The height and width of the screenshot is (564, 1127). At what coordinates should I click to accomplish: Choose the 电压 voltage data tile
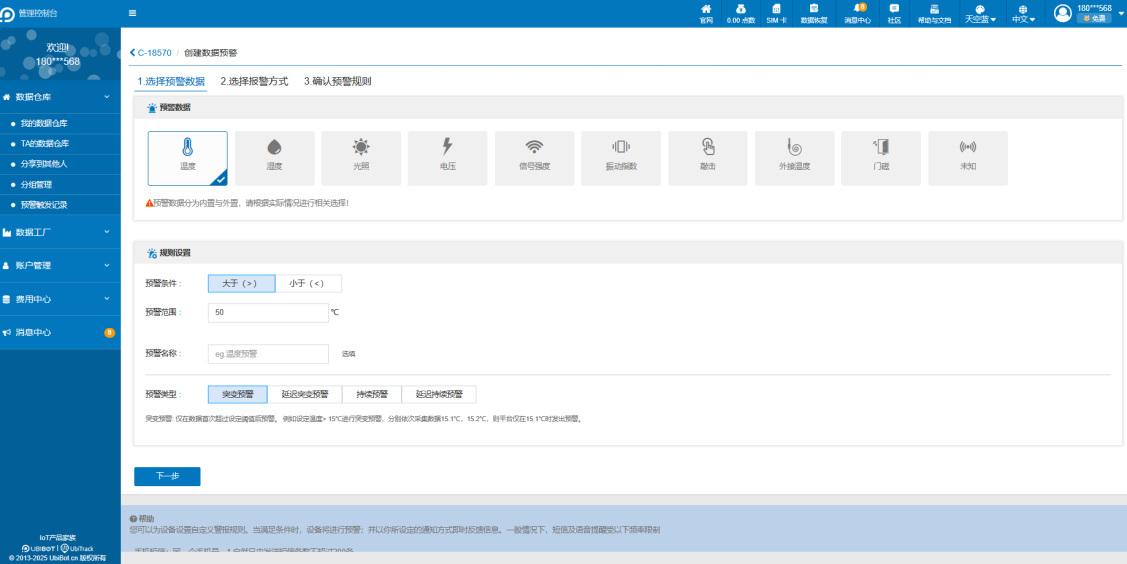[447, 158]
